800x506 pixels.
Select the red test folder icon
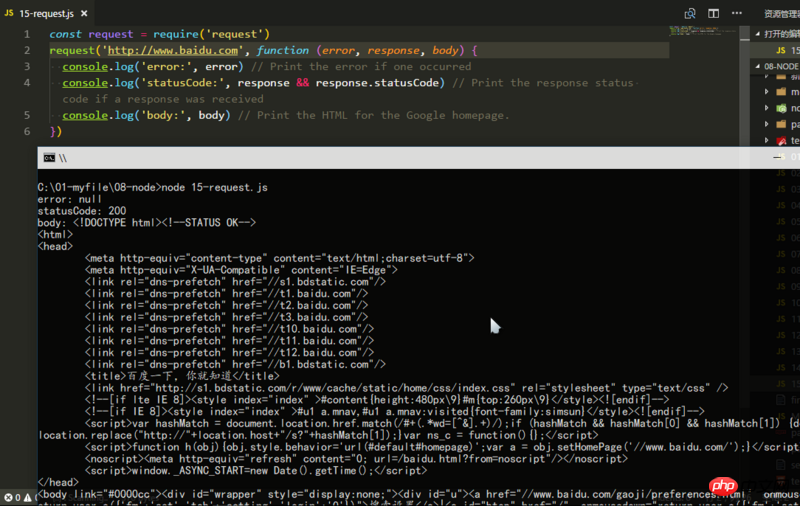pyautogui.click(x=781, y=140)
